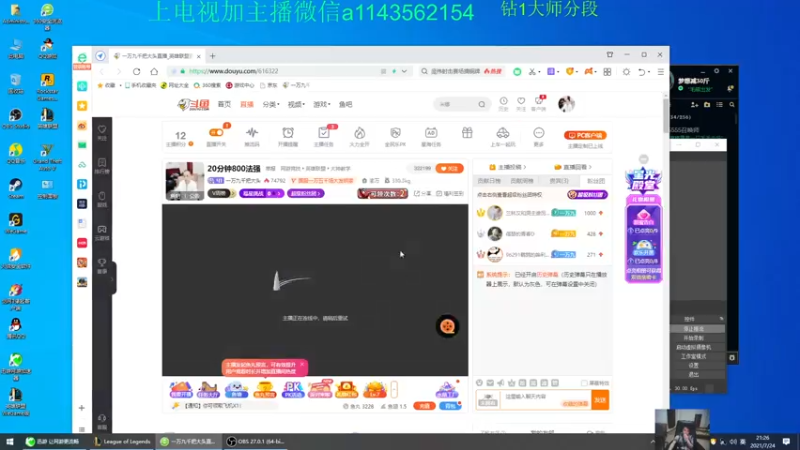Open the 关注 heart in dark sidebar
Viewport: 800px width, 450px height.
[x=102, y=132]
